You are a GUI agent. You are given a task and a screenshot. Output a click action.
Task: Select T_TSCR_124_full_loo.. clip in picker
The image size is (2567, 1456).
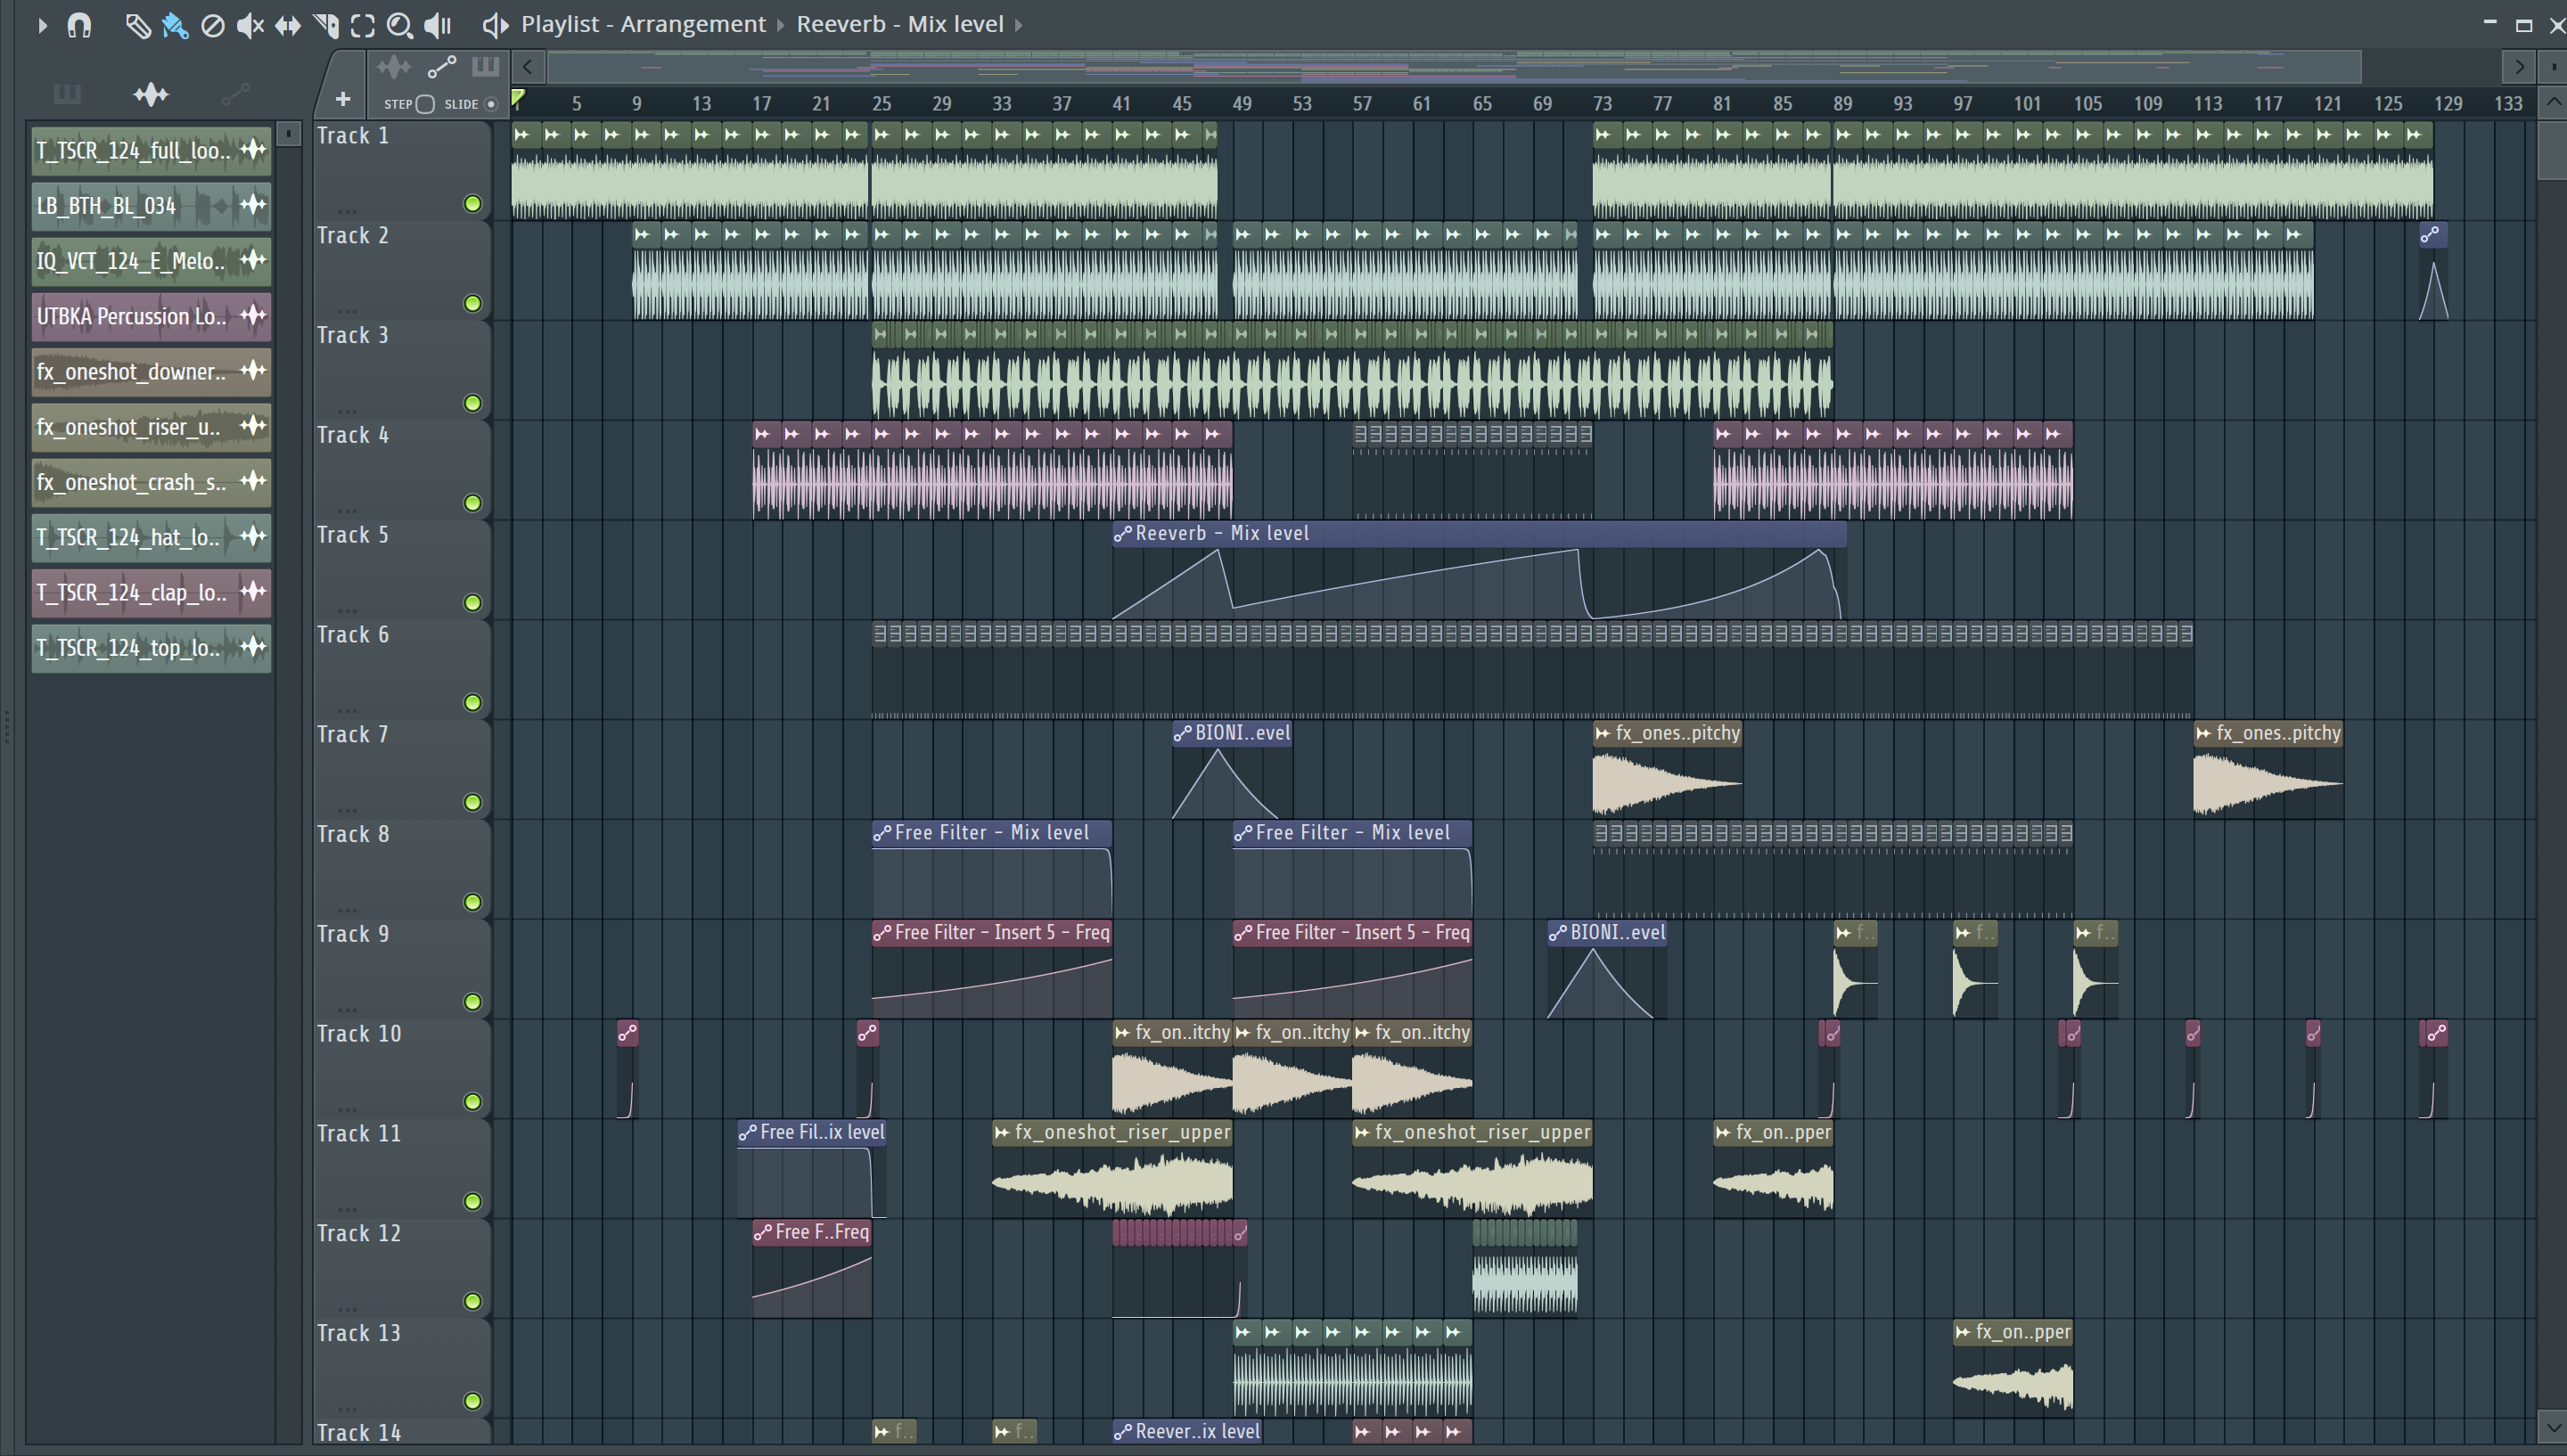pyautogui.click(x=151, y=151)
